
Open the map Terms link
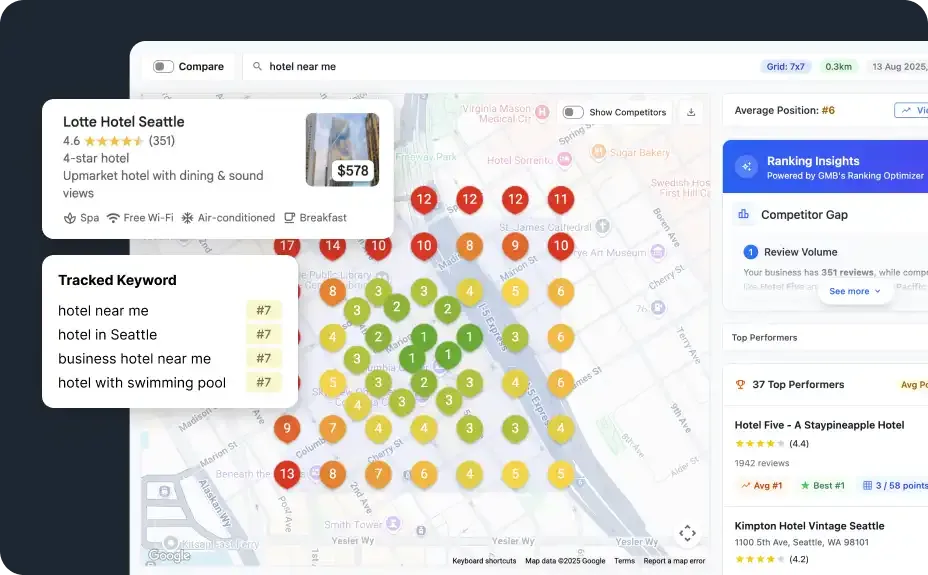pyautogui.click(x=624, y=561)
